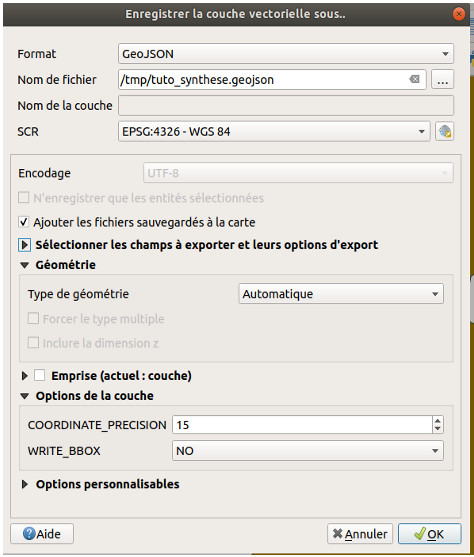
Task: Open the Format GeoJSON dropdown
Action: pyautogui.click(x=286, y=54)
